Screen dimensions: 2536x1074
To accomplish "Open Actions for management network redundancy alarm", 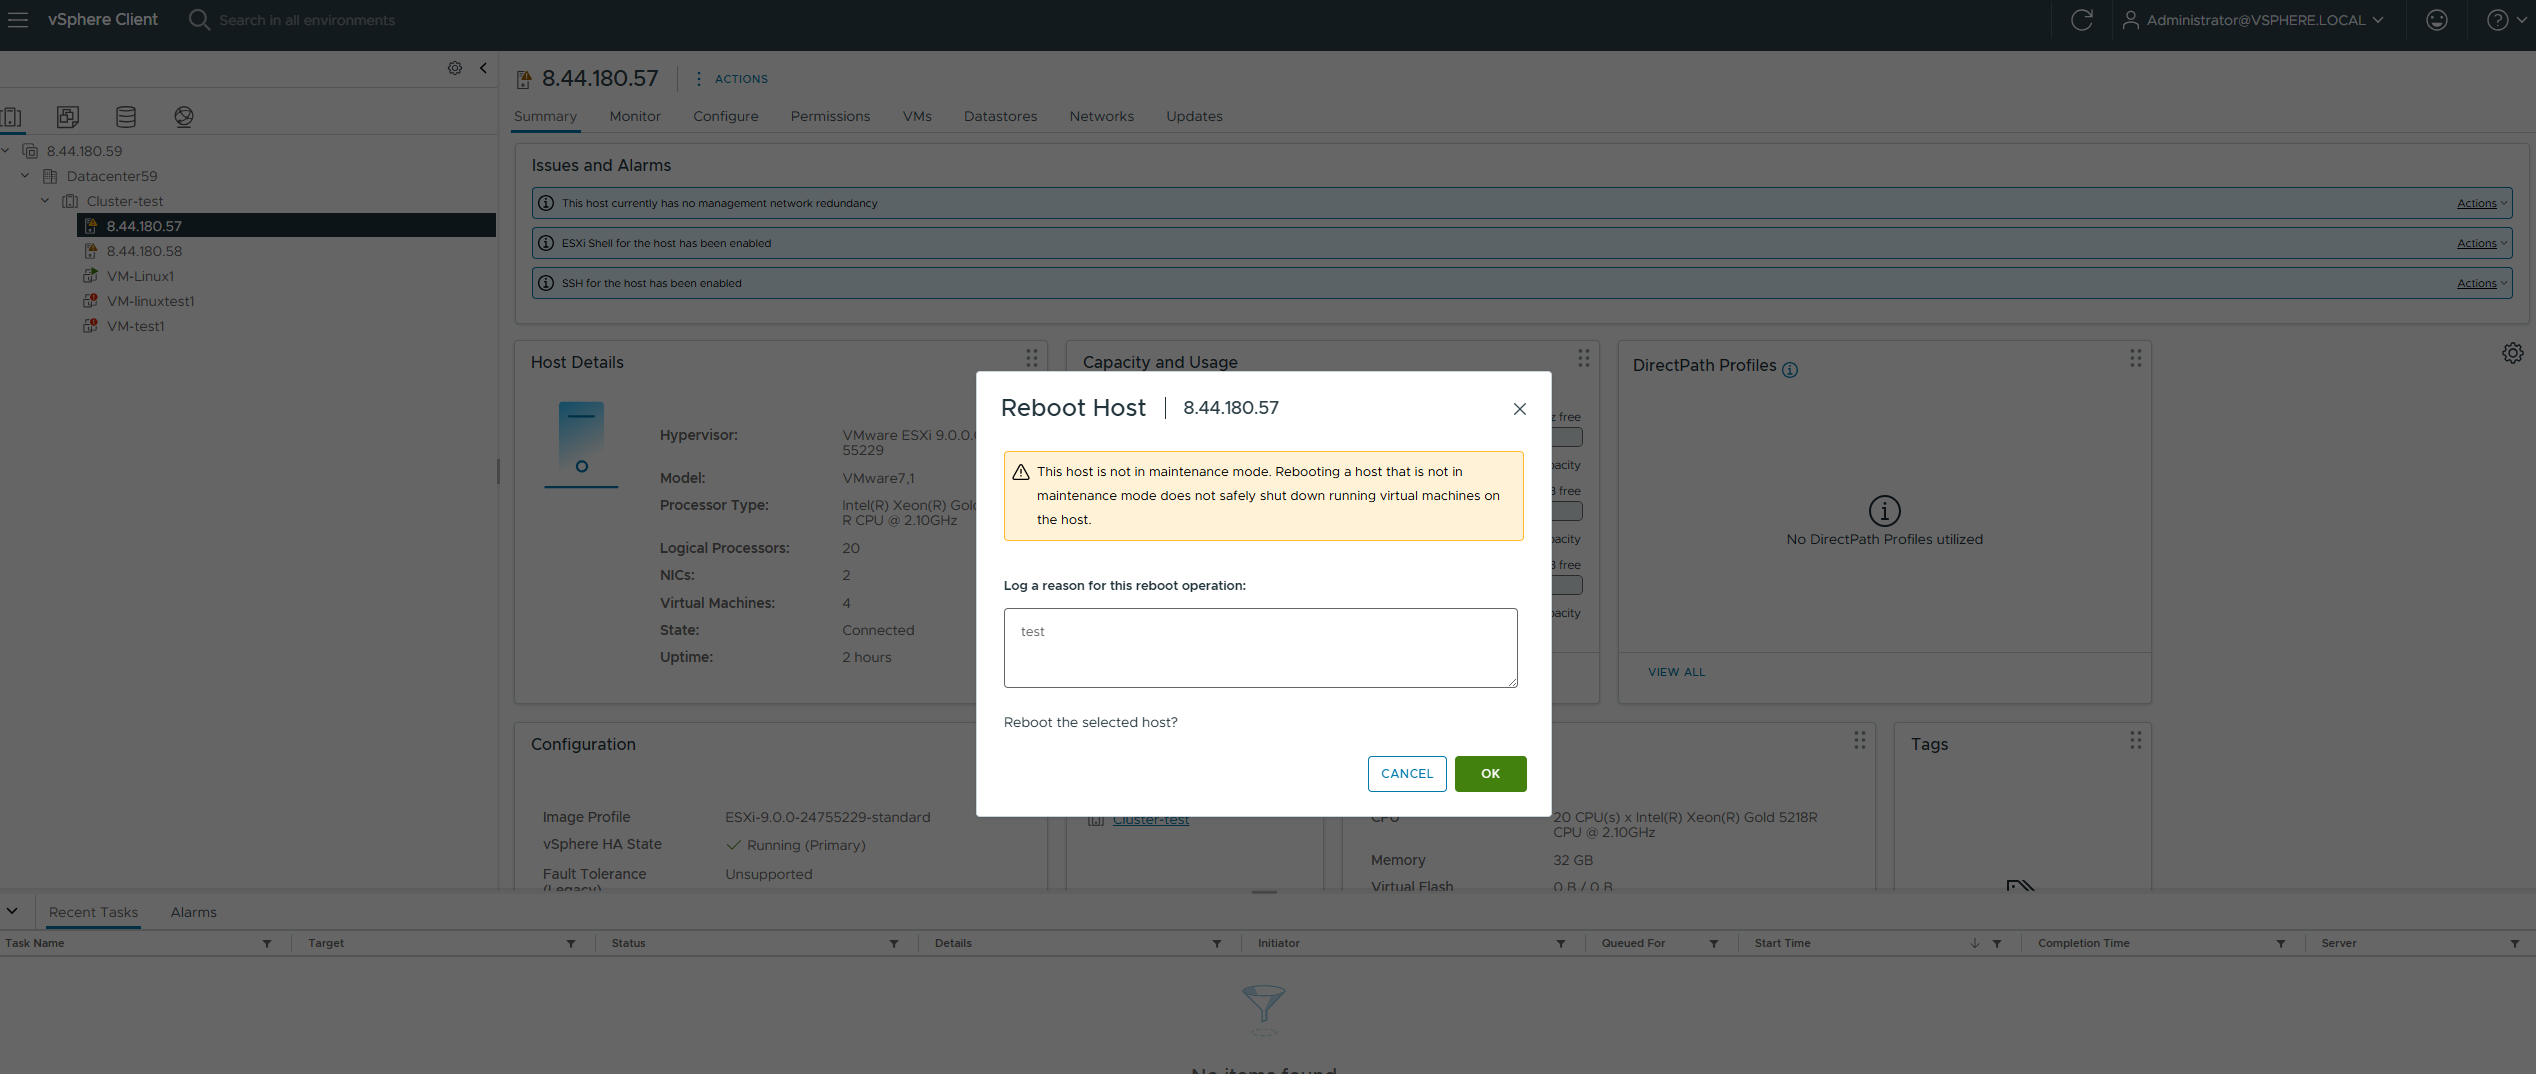I will [2482, 204].
